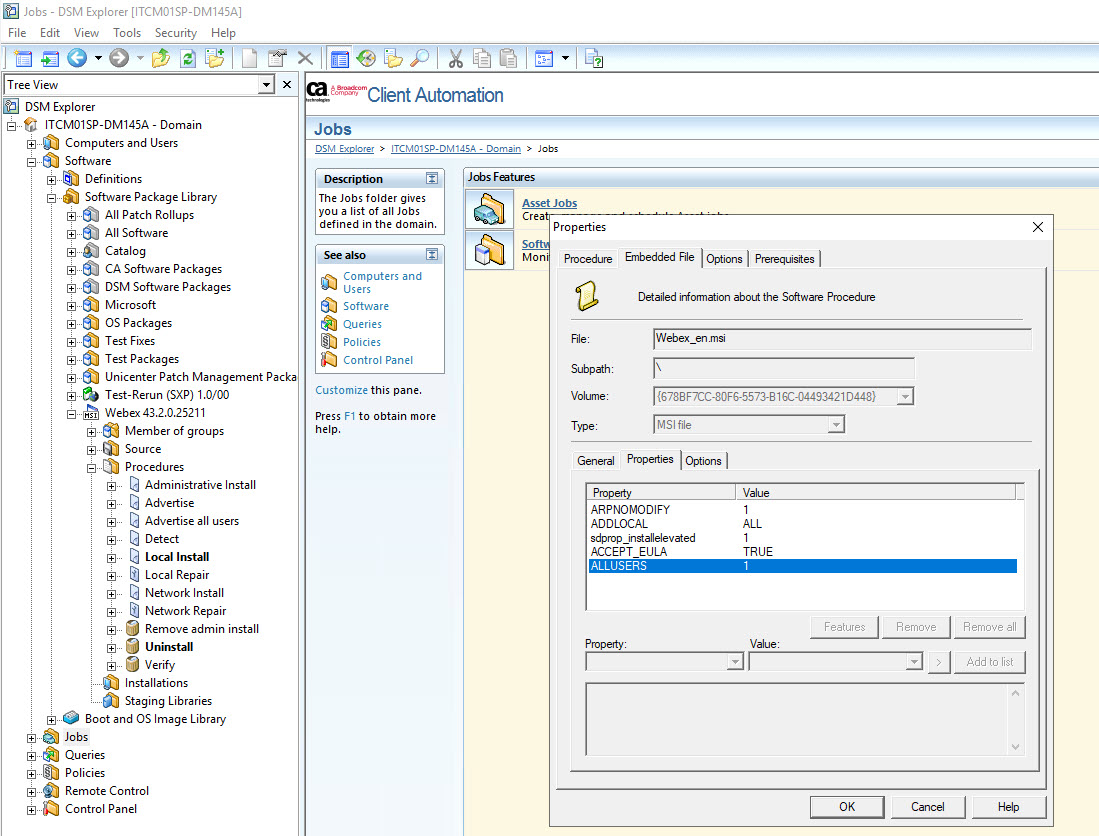Click the scroll icon in Properties dialog
The width and height of the screenshot is (1099, 836).
click(587, 296)
